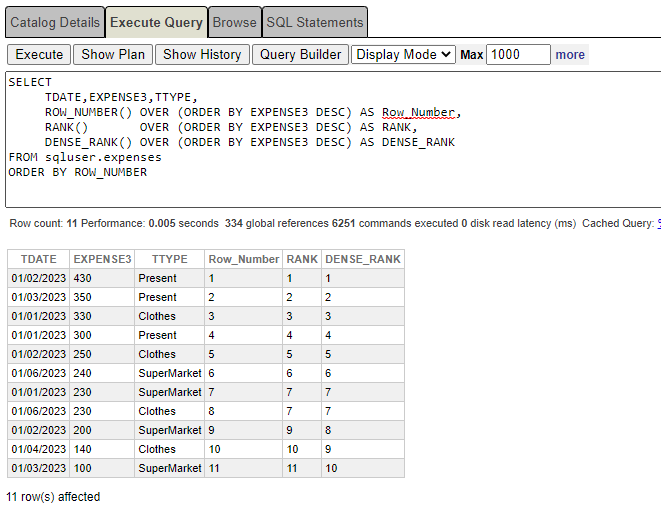Screen dimensions: 661x522
Task: Select the Execute Query tab
Action: point(156,22)
